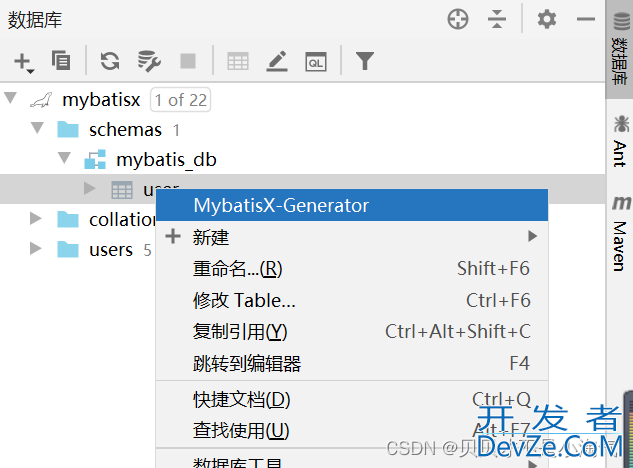Click the duplicate data source icon

61,61
